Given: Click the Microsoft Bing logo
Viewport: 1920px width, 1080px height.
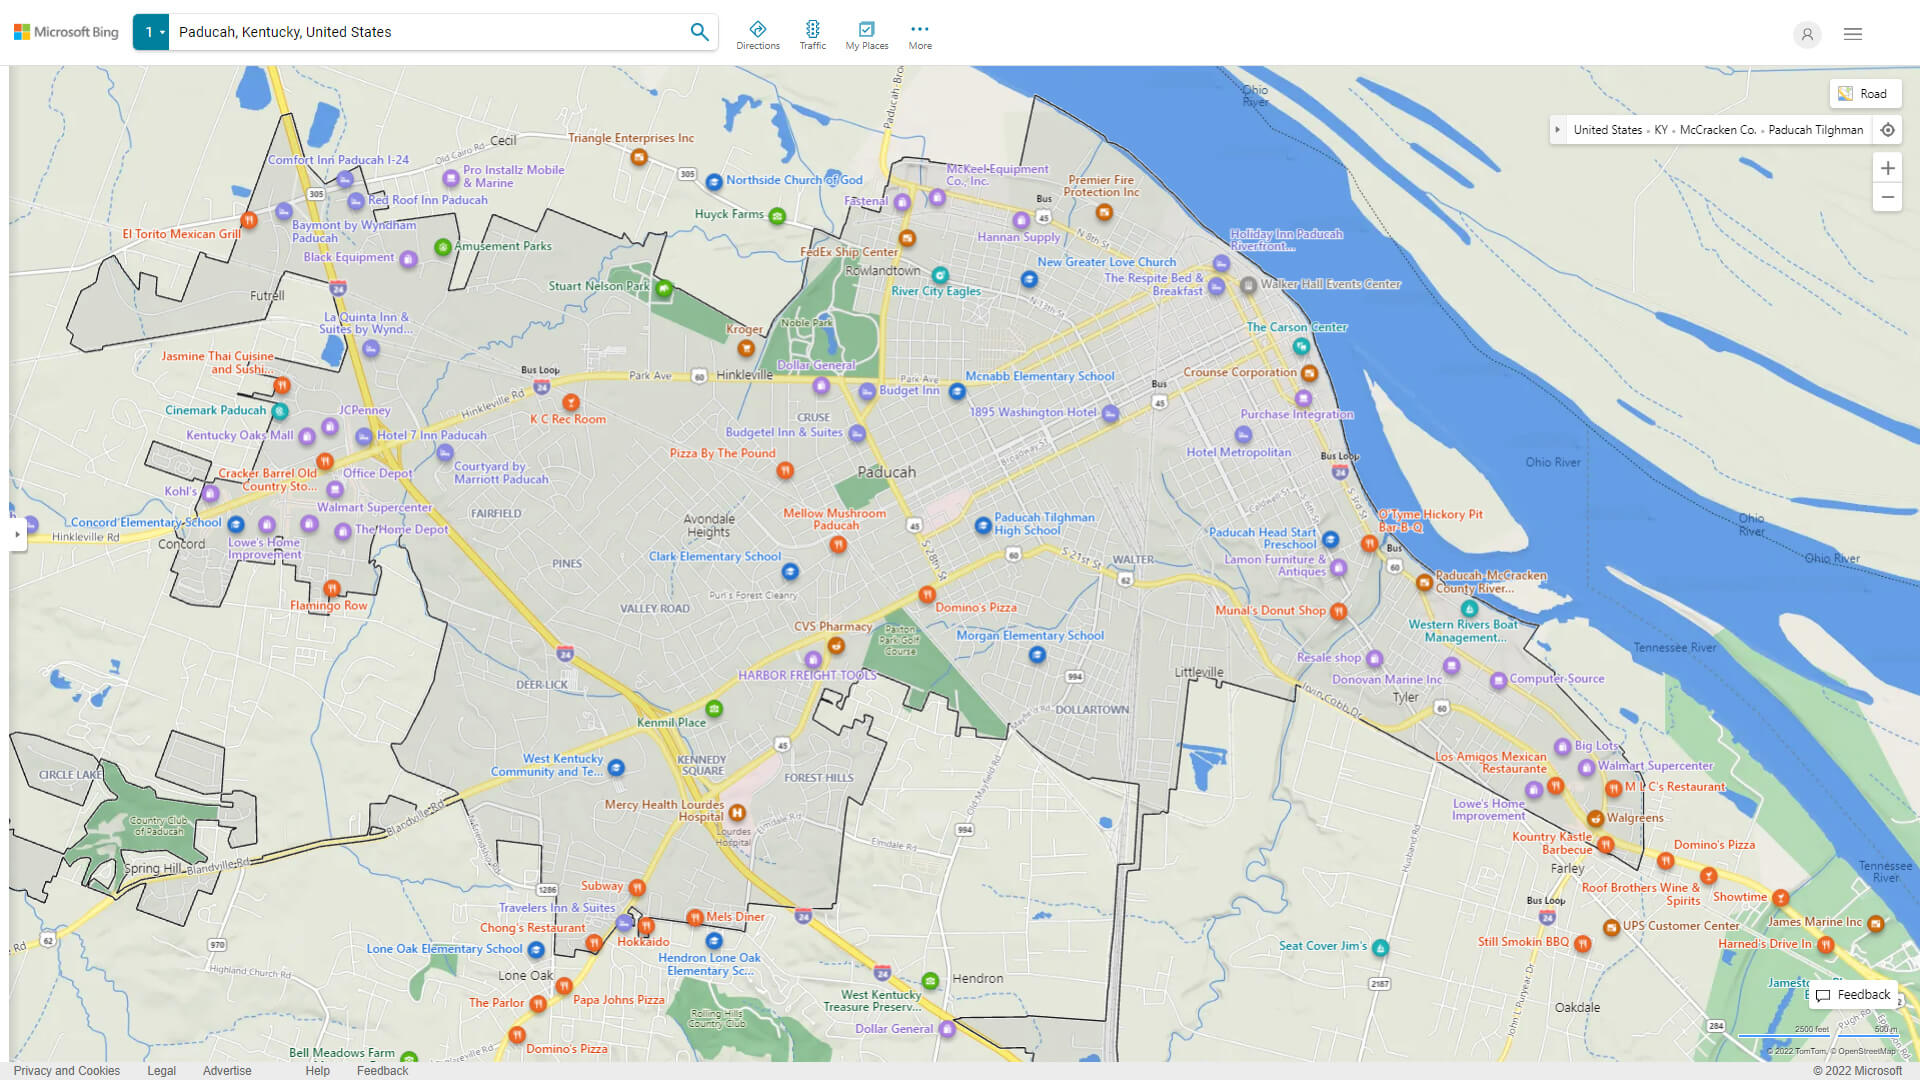Looking at the screenshot, I should tap(64, 31).
